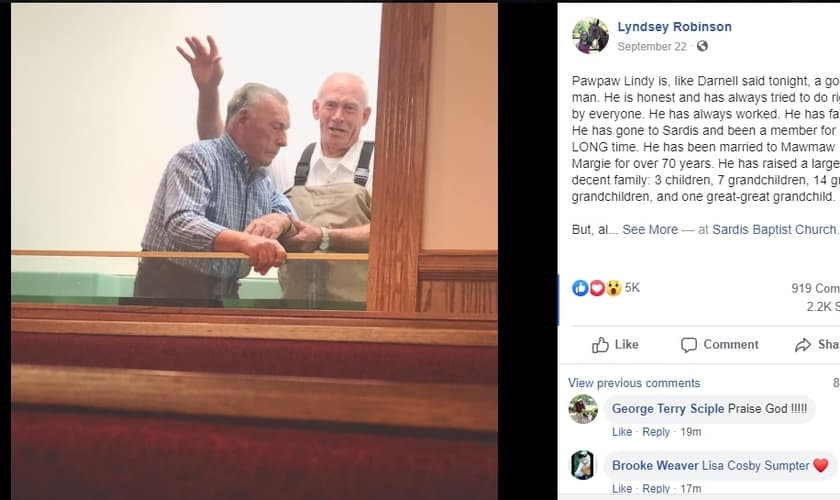Click Lyndsey Robinson's profile picture
The image size is (840, 500).
(590, 36)
